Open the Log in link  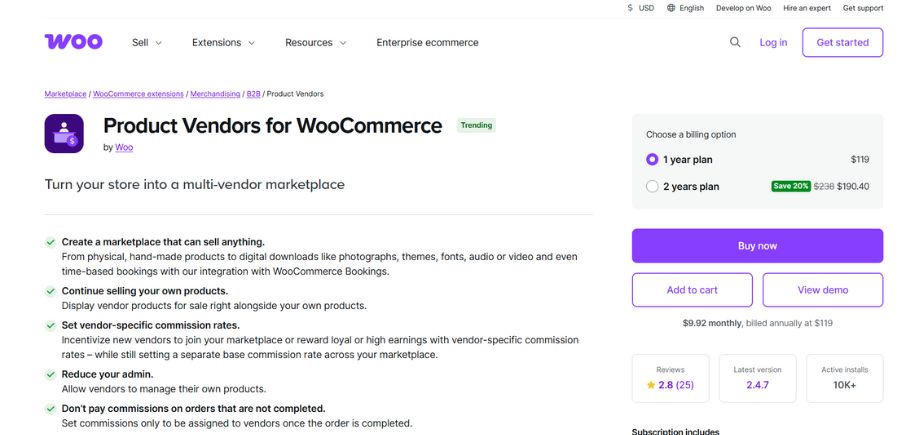773,43
